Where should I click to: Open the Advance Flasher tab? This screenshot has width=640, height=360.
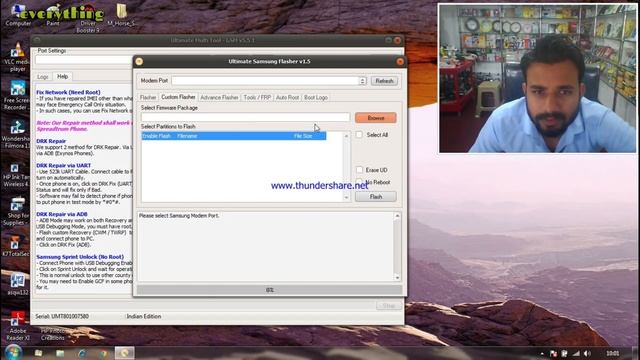(x=219, y=98)
